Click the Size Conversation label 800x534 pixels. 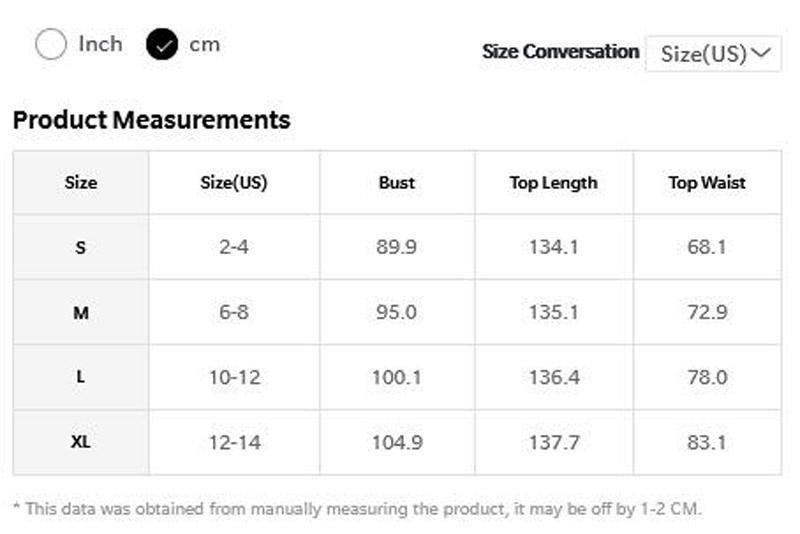(x=560, y=52)
